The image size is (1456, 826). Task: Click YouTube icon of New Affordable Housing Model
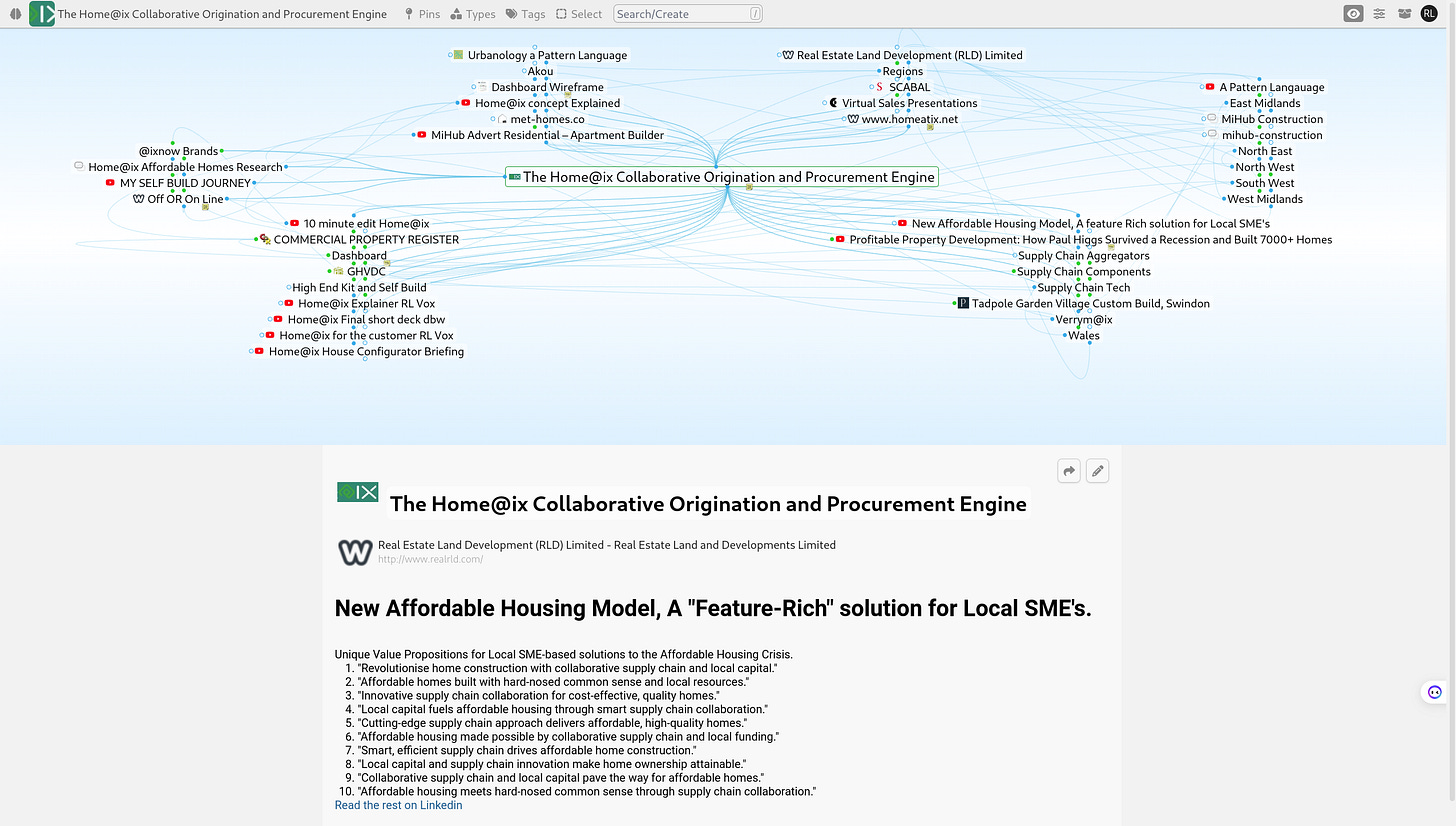902,224
